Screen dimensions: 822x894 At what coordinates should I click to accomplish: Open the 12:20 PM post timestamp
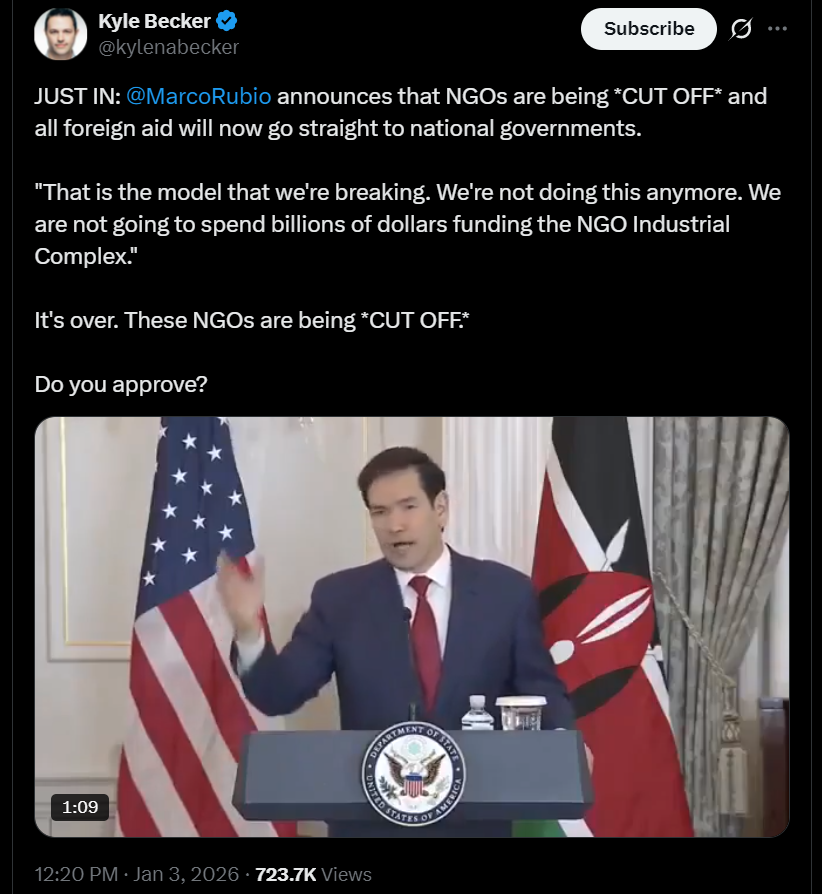coord(75,874)
